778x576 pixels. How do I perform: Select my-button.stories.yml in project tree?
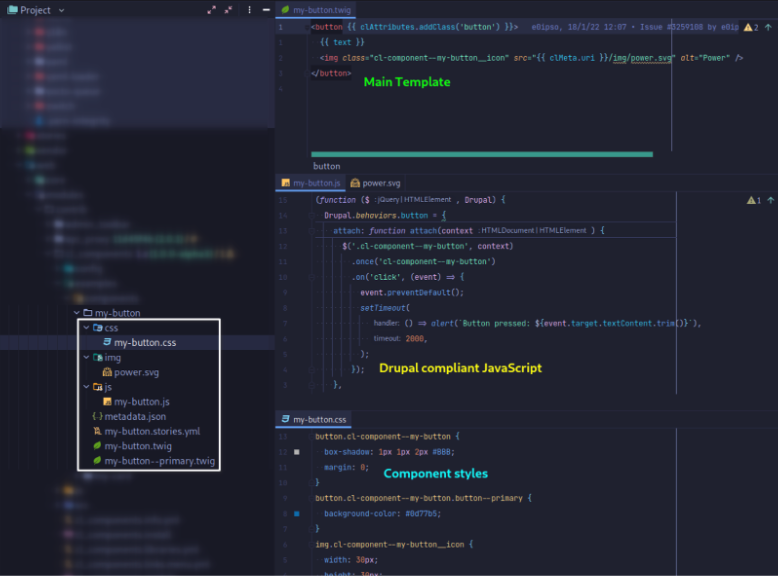(x=151, y=431)
